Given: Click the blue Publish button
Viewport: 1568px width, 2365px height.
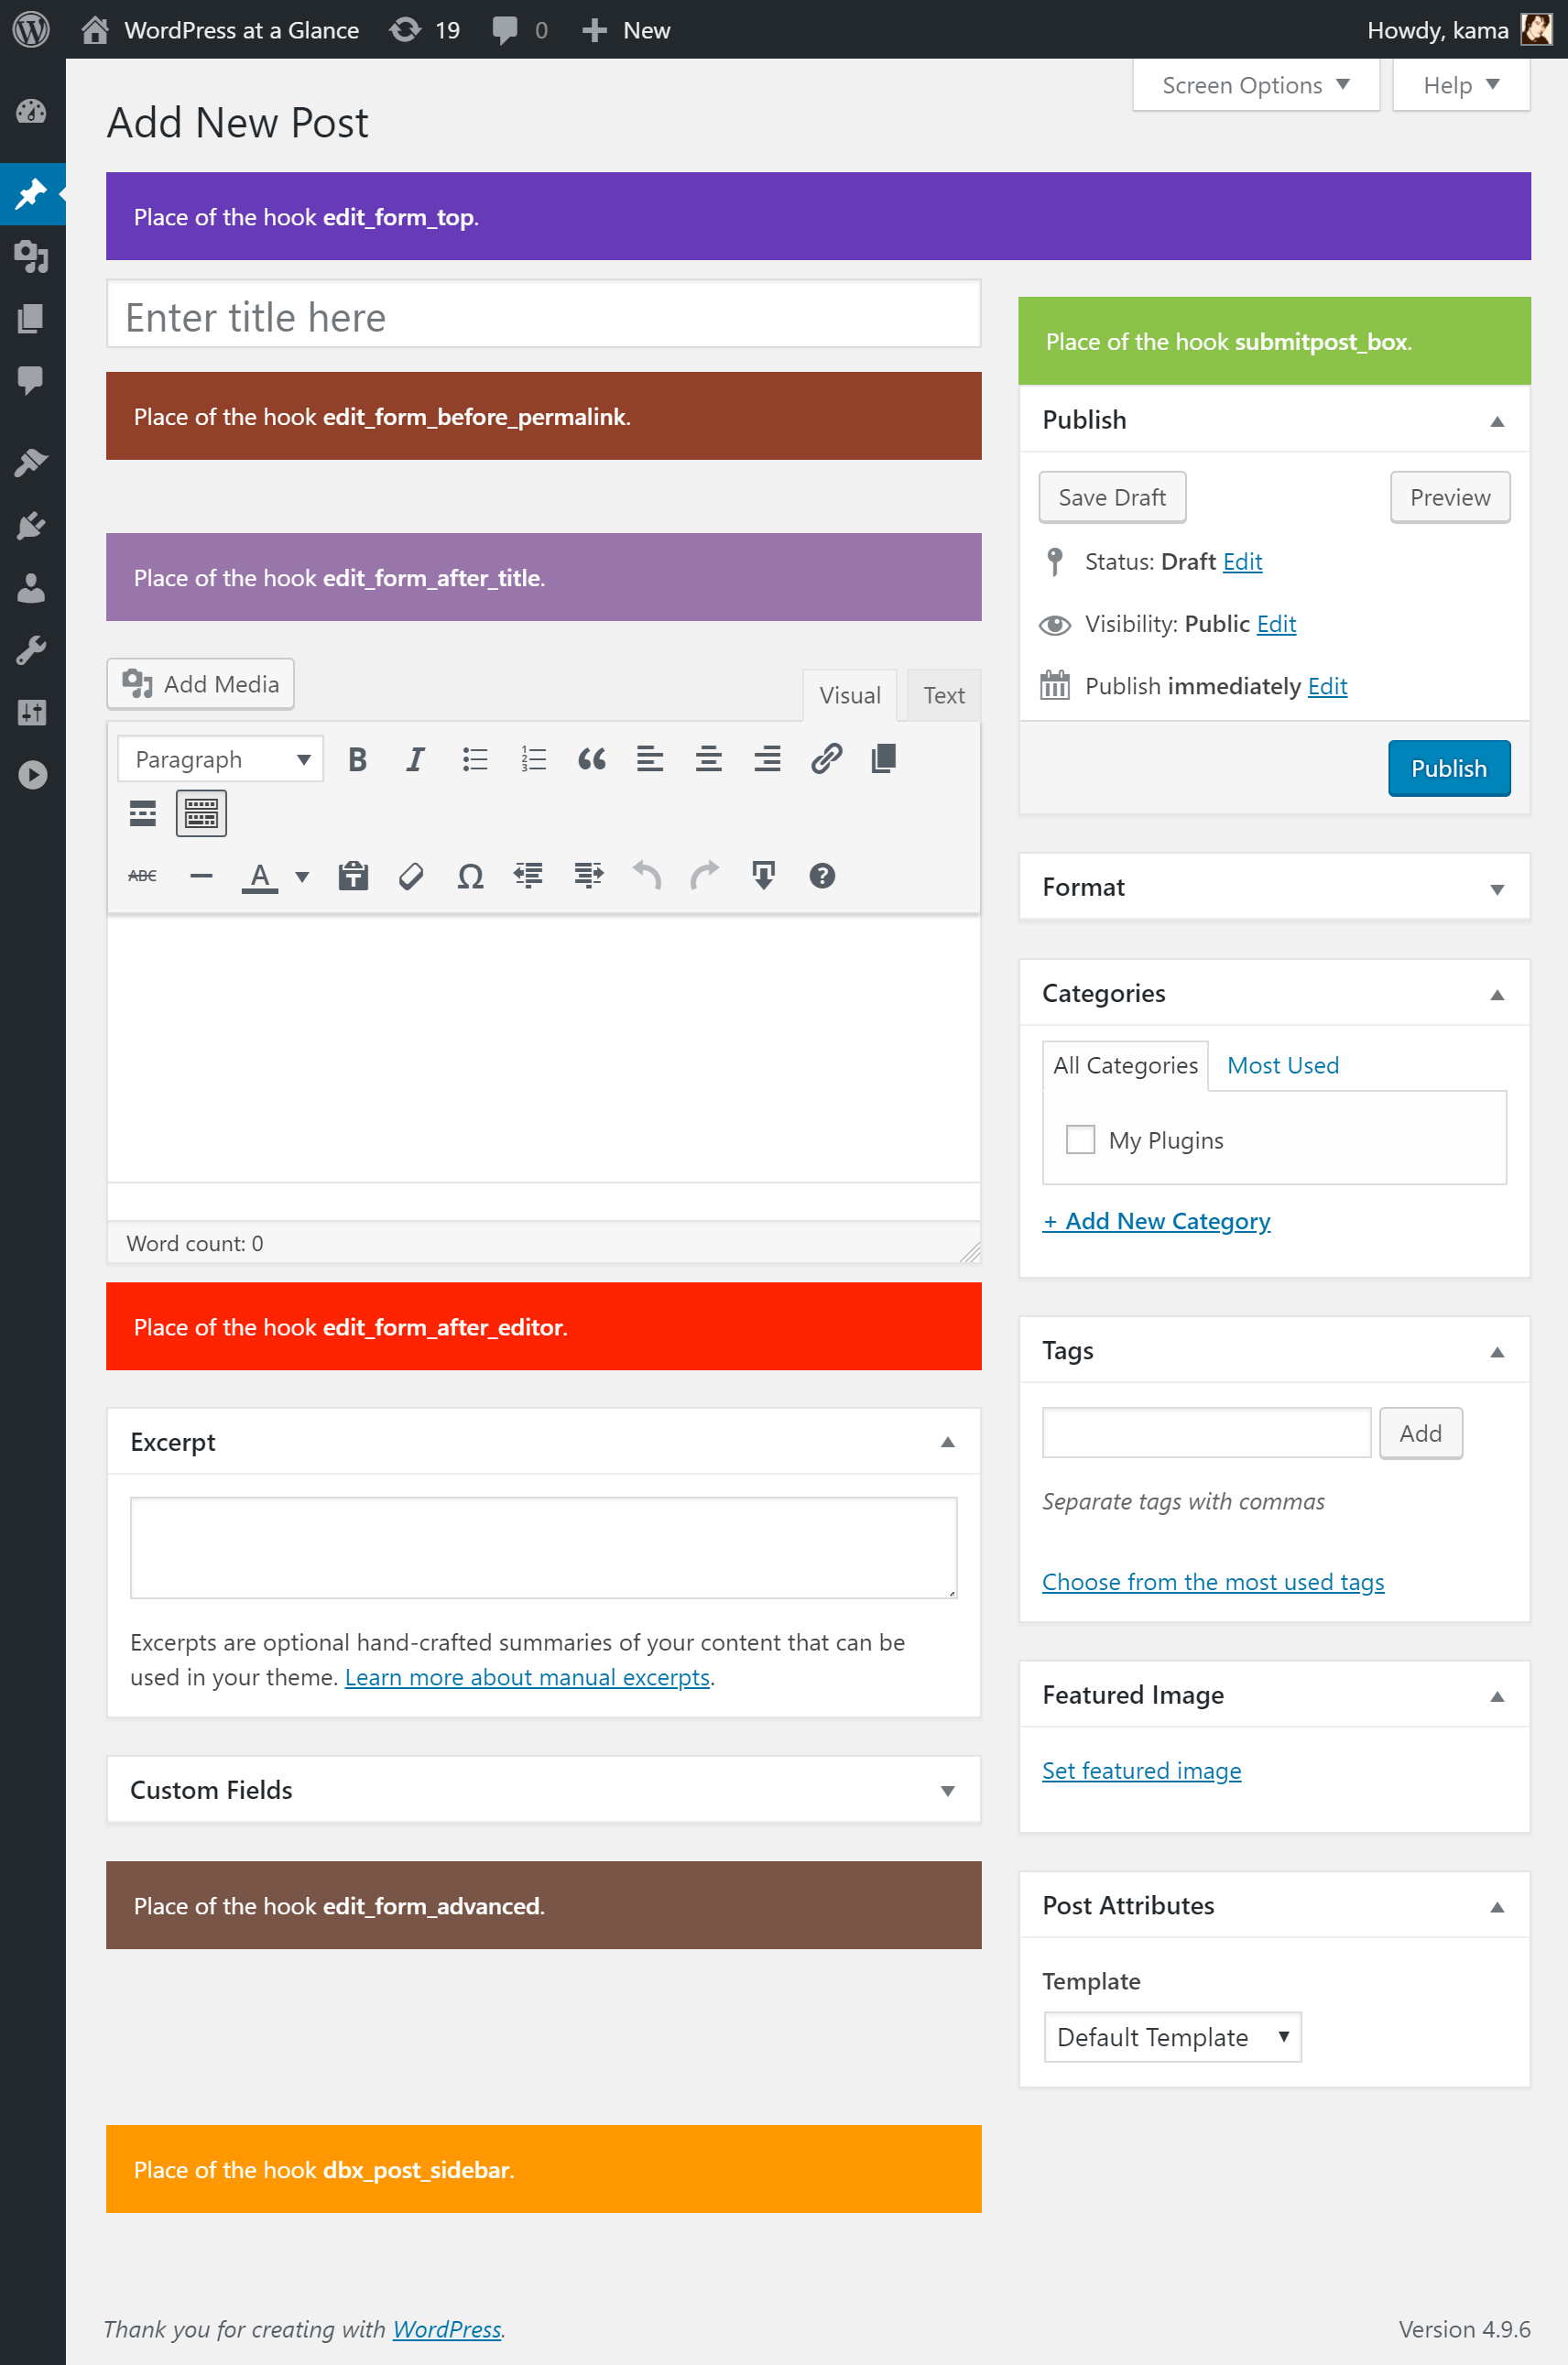Looking at the screenshot, I should (x=1448, y=768).
